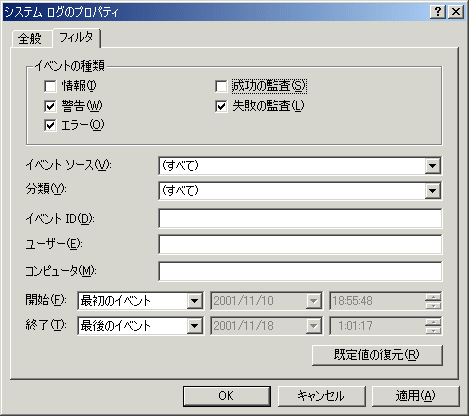Uncheck the 警告 checkbox
The height and width of the screenshot is (416, 469).
click(x=50, y=106)
